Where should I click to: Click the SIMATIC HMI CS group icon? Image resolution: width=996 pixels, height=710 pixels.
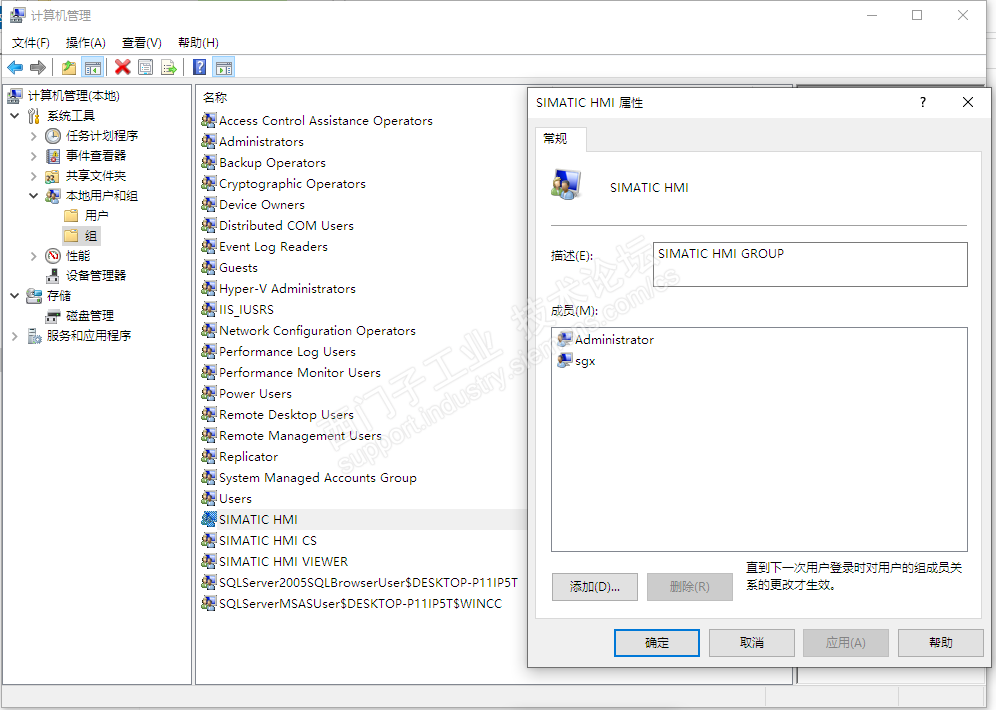(209, 540)
